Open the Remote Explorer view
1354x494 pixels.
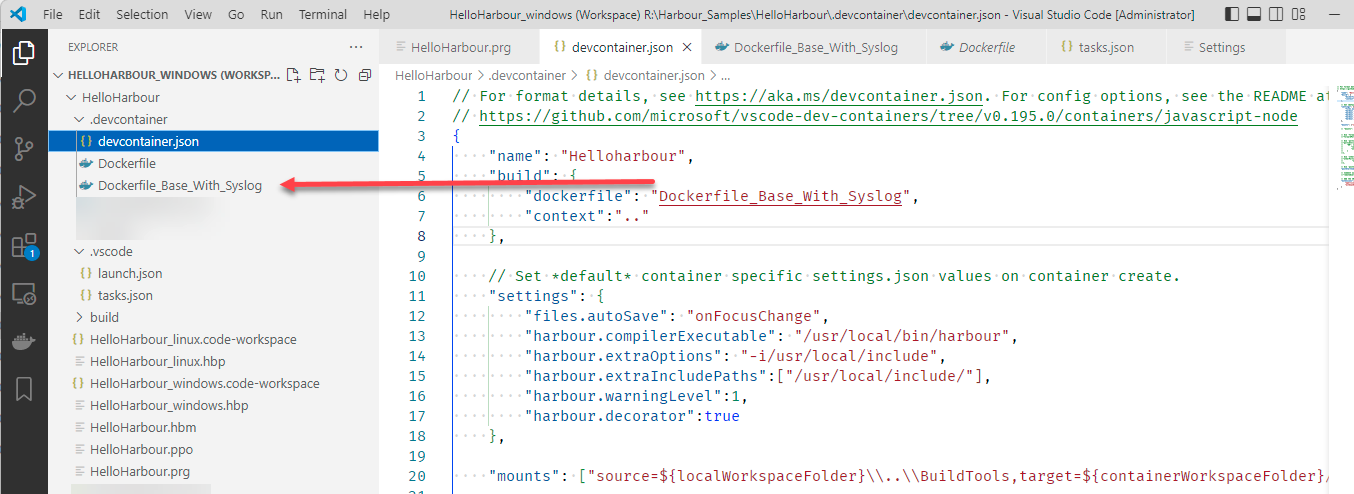click(x=24, y=294)
